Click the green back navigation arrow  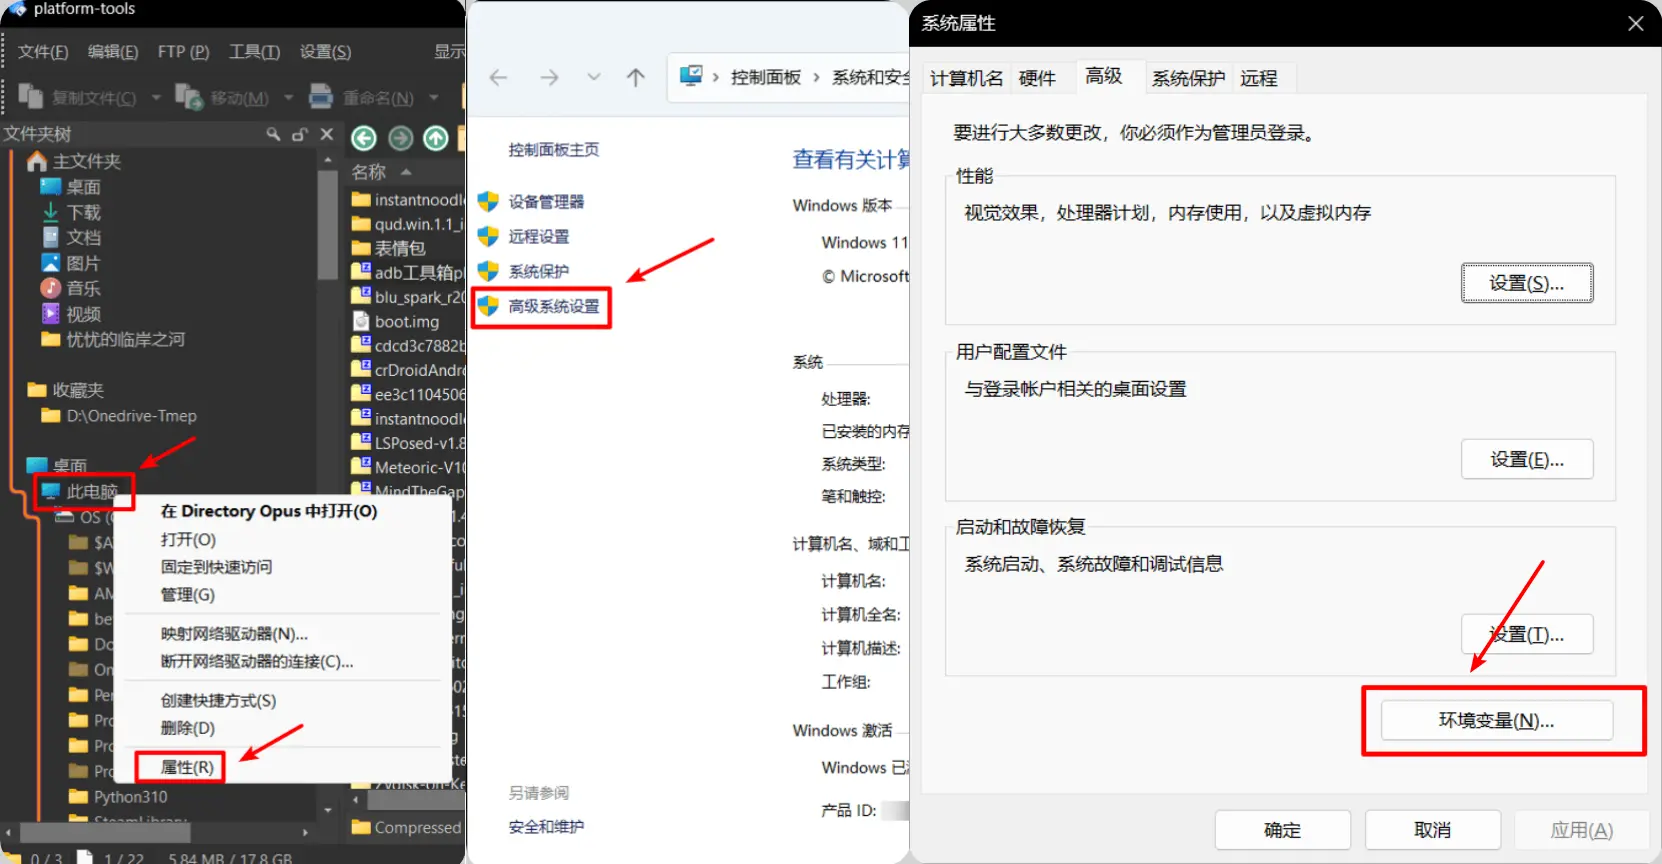364,138
